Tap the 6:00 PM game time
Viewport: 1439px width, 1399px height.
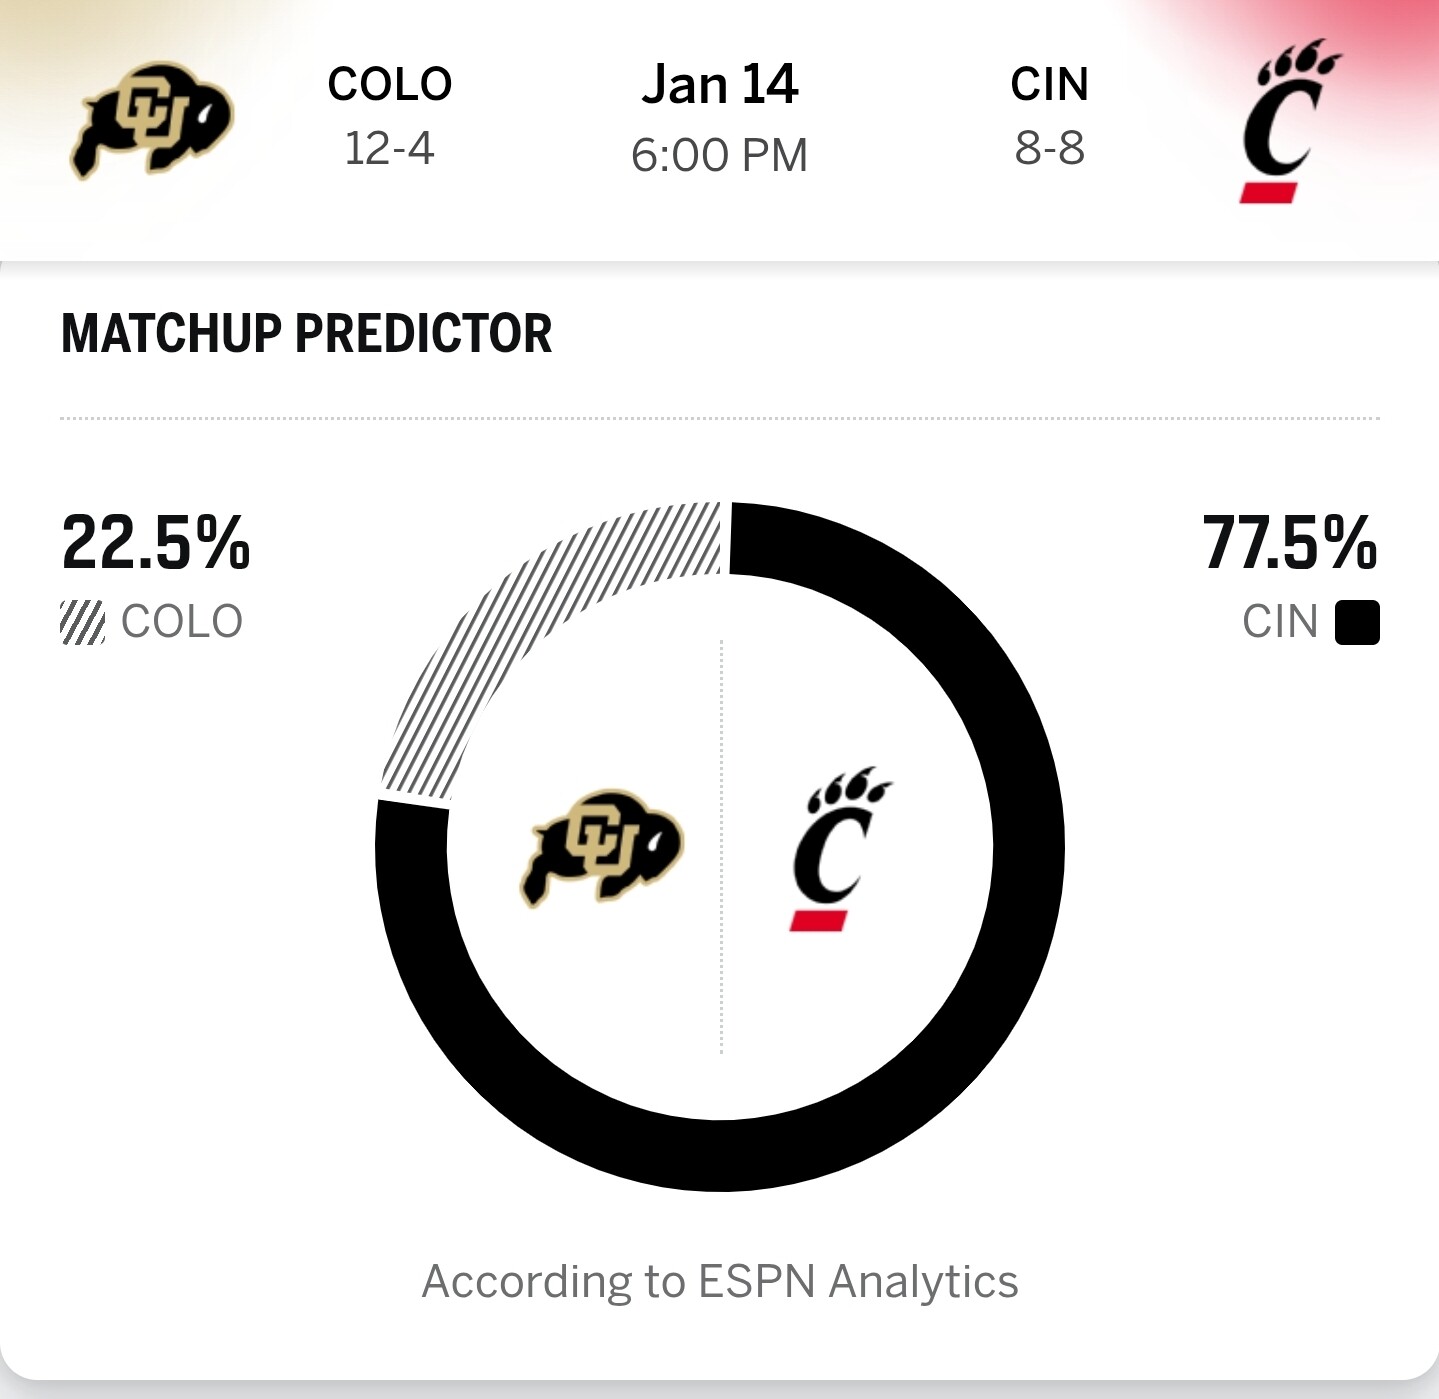[x=719, y=155]
